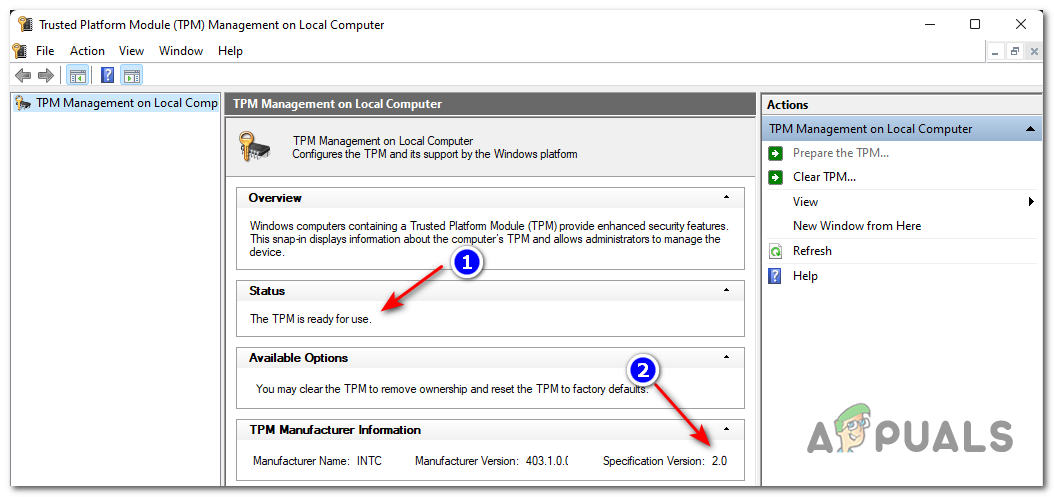Click the blue Help toolbar icon

pyautogui.click(x=108, y=75)
